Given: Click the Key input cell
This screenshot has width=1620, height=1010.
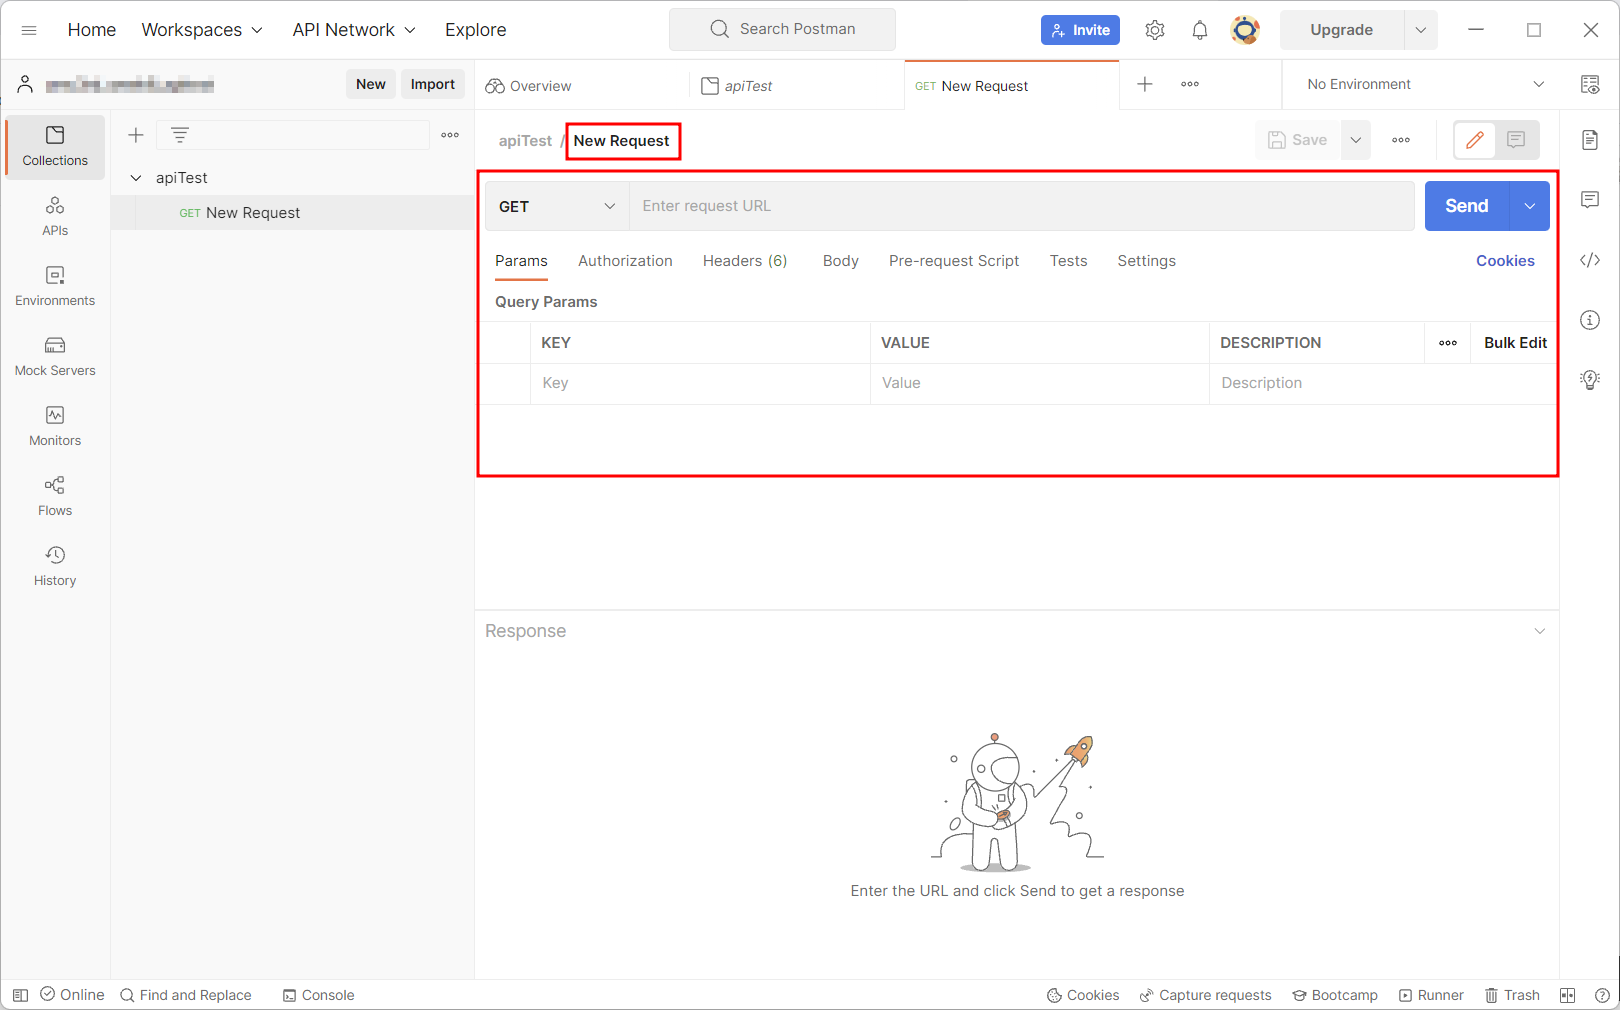Looking at the screenshot, I should [x=700, y=383].
